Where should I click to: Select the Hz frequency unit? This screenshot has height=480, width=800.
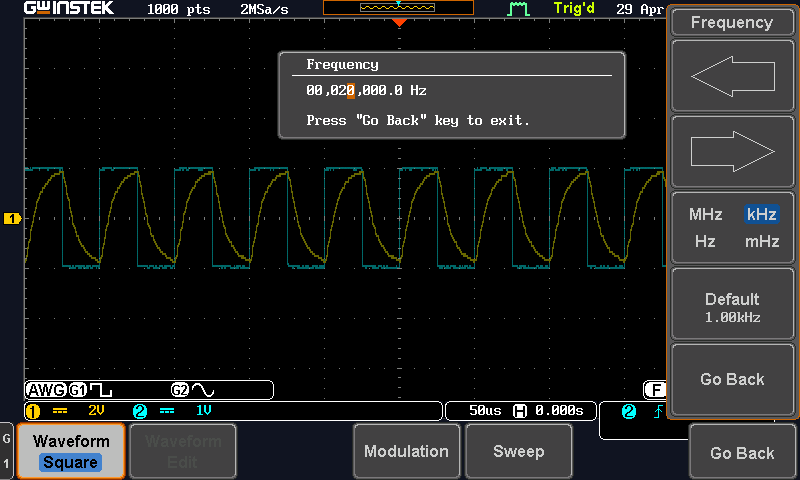click(705, 241)
